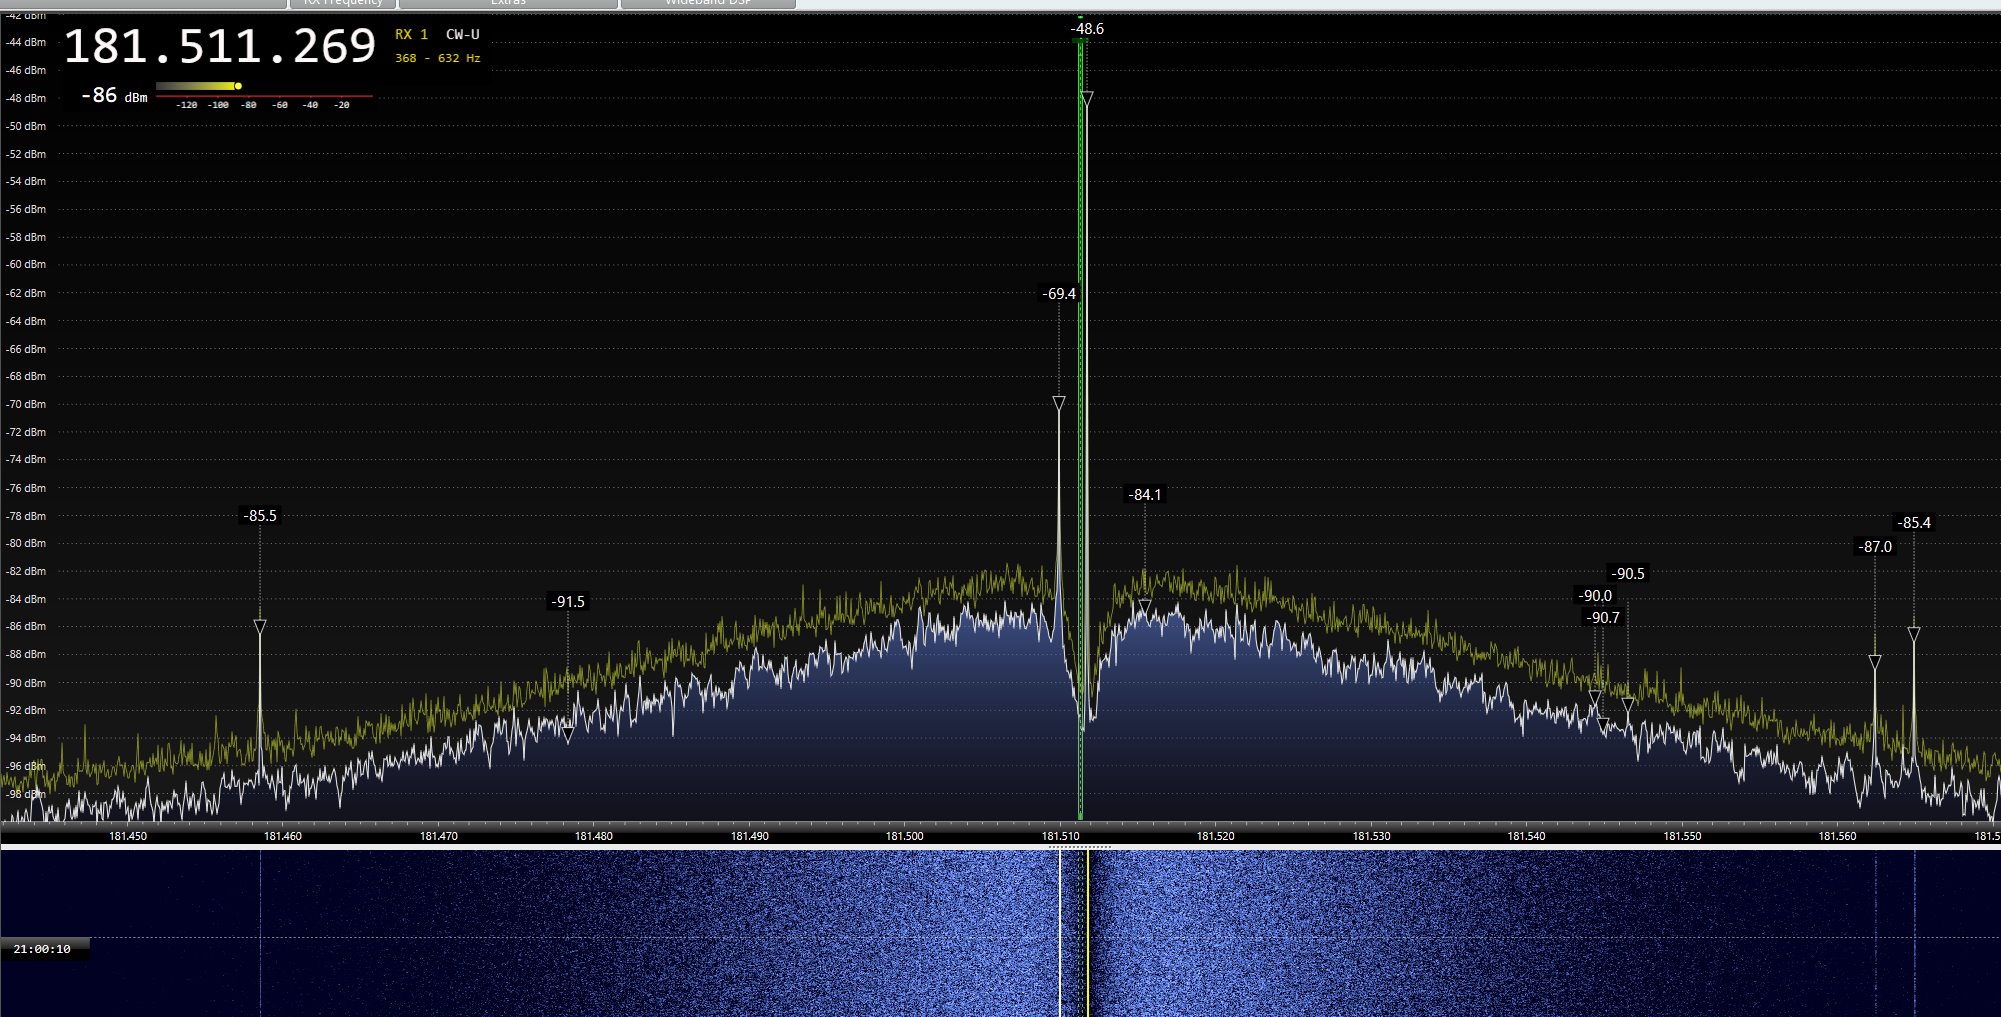
Task: Click the -90 dBm level axis label
Action: point(26,683)
